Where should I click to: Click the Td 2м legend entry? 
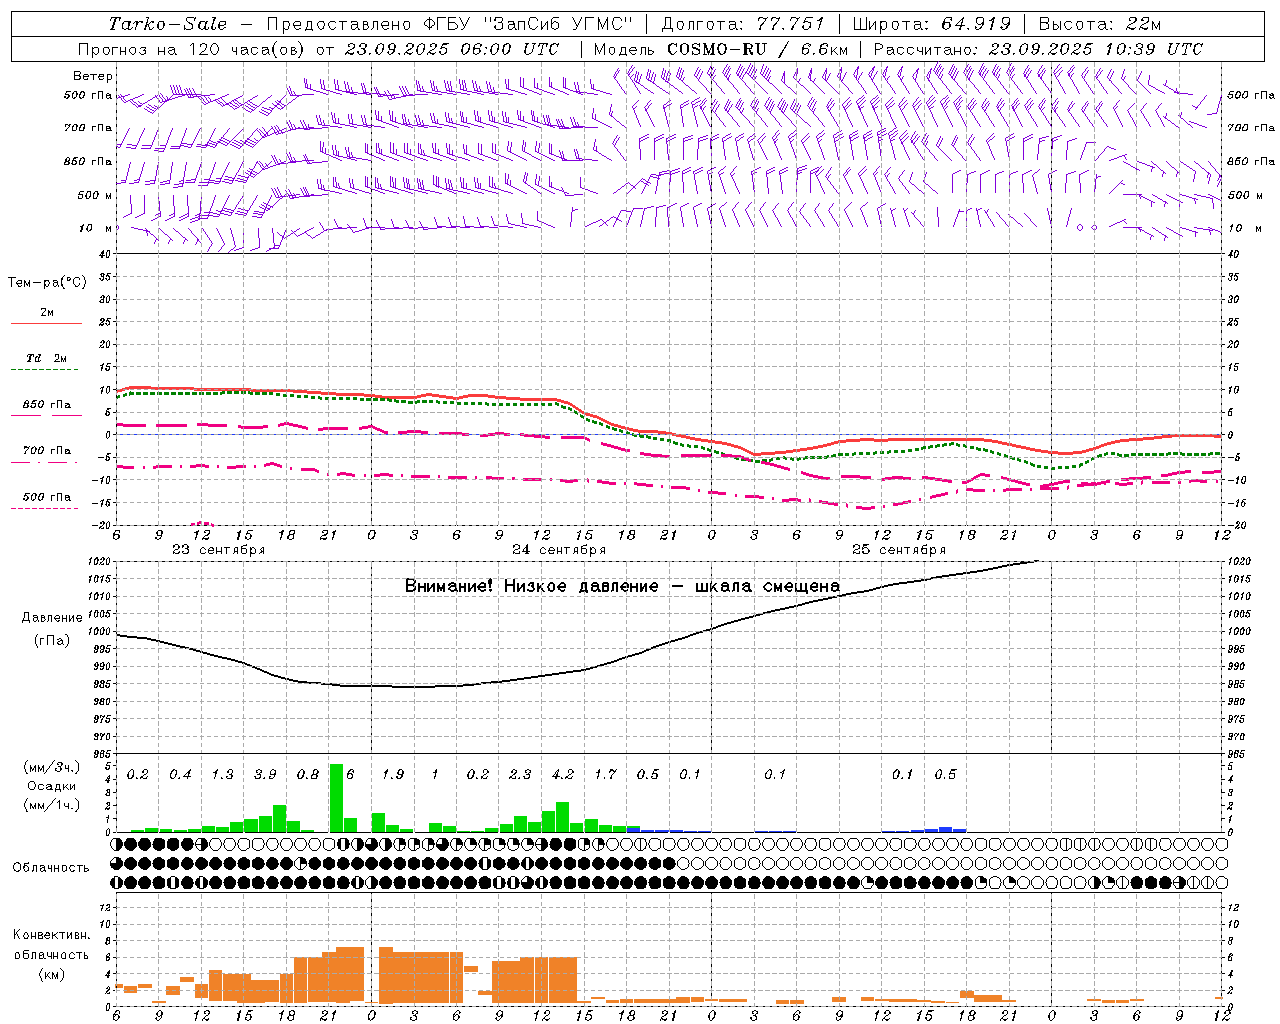(x=46, y=358)
